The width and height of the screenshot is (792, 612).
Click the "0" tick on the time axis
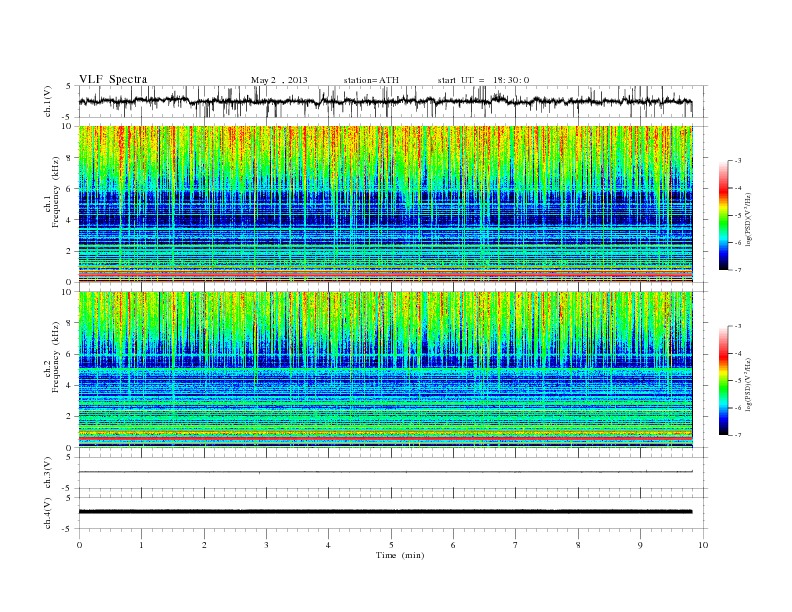tap(79, 545)
